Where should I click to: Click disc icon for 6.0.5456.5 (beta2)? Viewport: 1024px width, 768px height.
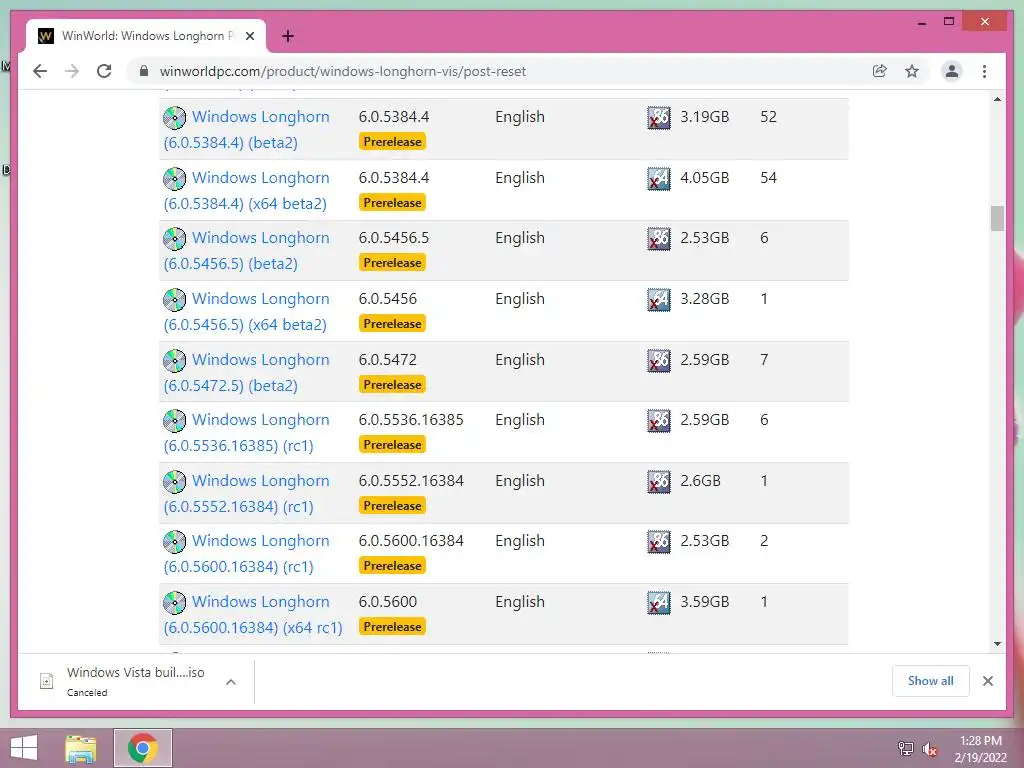point(174,239)
